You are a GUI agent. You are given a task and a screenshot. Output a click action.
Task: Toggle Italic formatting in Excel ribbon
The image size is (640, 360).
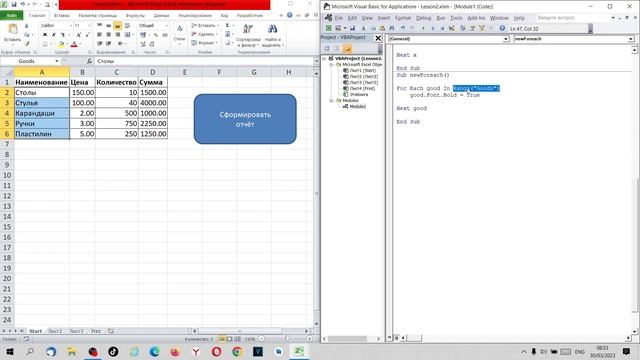coord(53,35)
